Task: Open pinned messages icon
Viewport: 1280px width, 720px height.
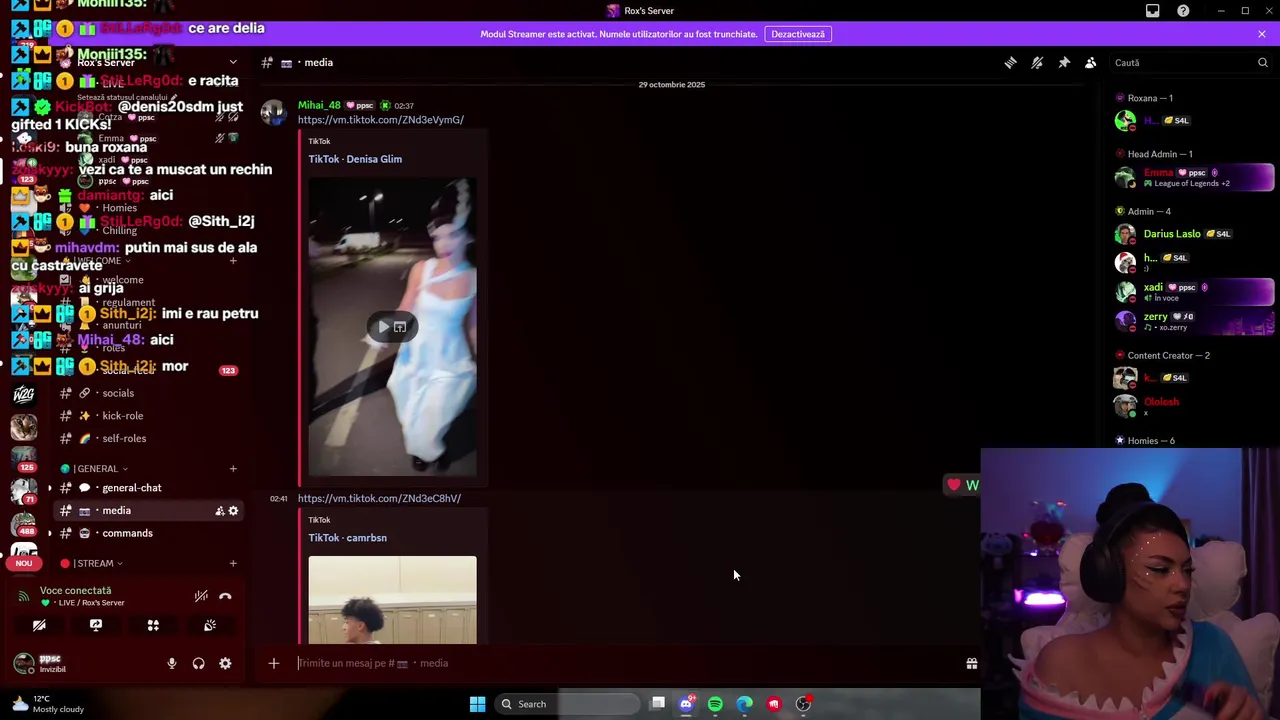Action: [x=1064, y=62]
